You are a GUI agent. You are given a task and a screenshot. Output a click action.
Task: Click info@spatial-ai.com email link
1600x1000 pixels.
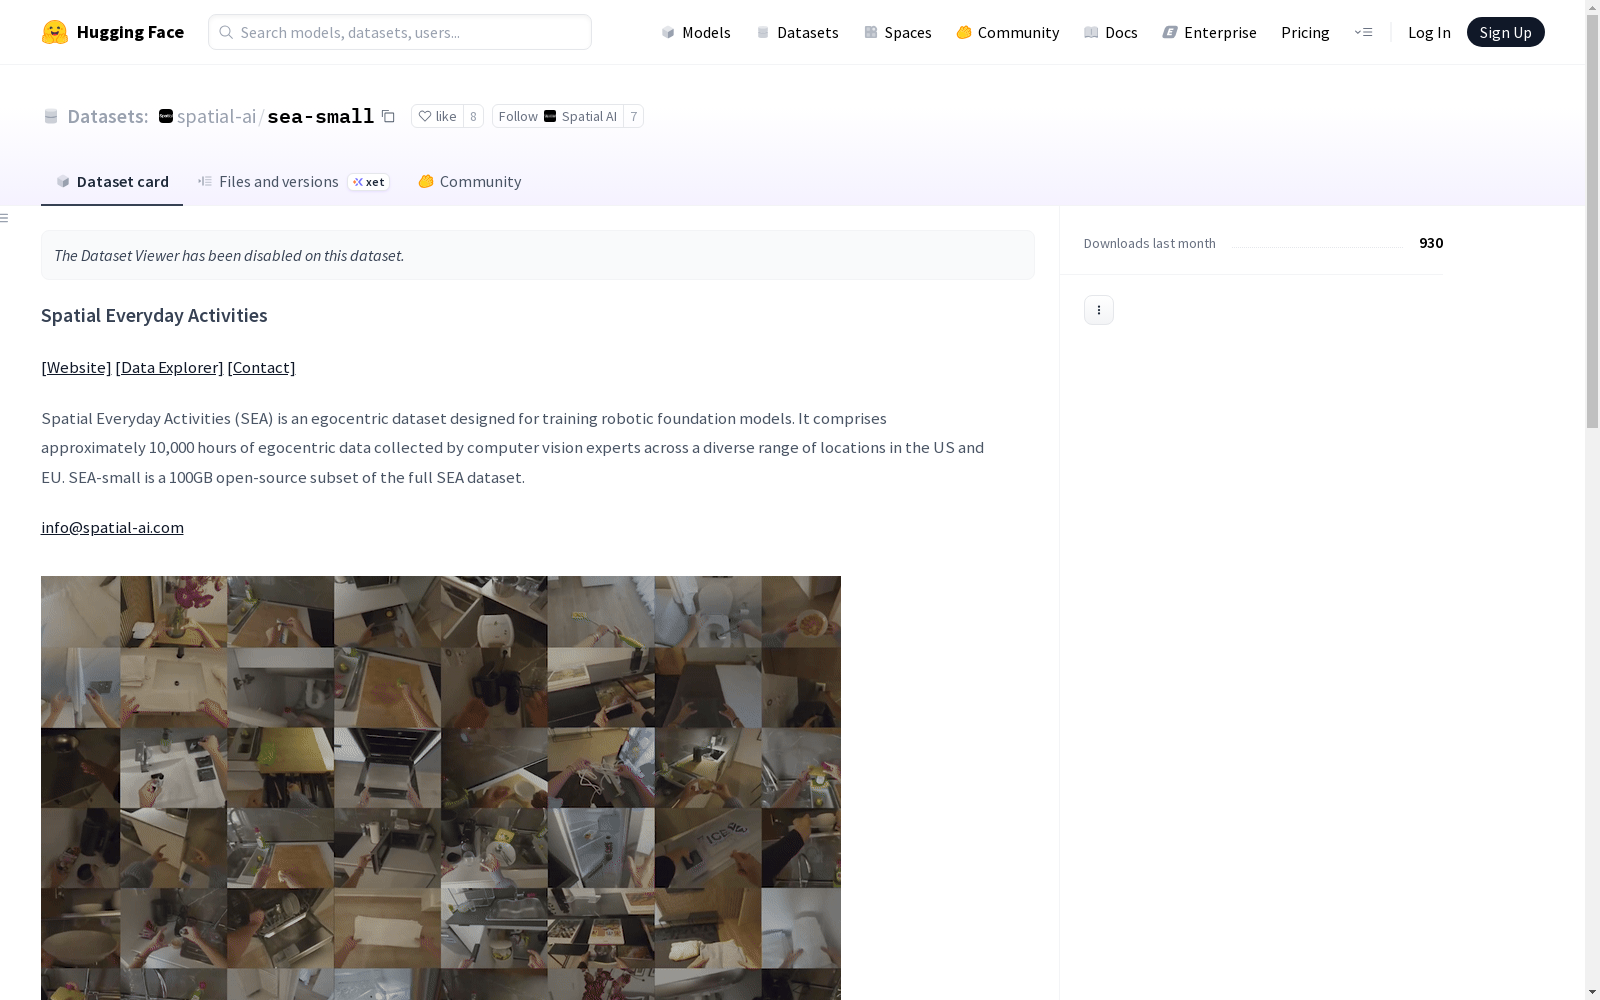[x=112, y=527]
